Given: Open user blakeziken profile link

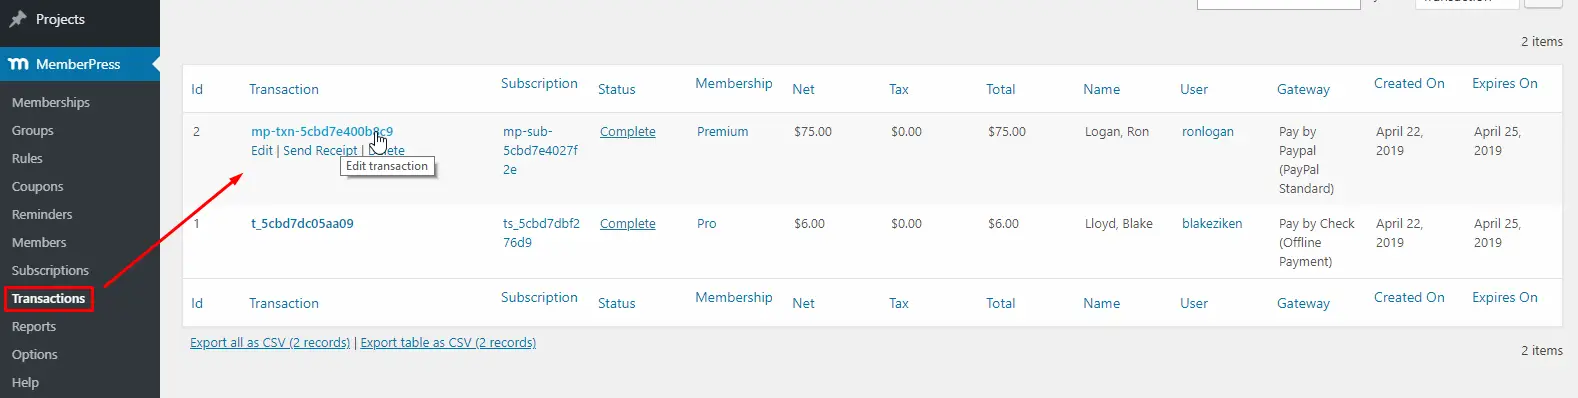Looking at the screenshot, I should (1212, 223).
